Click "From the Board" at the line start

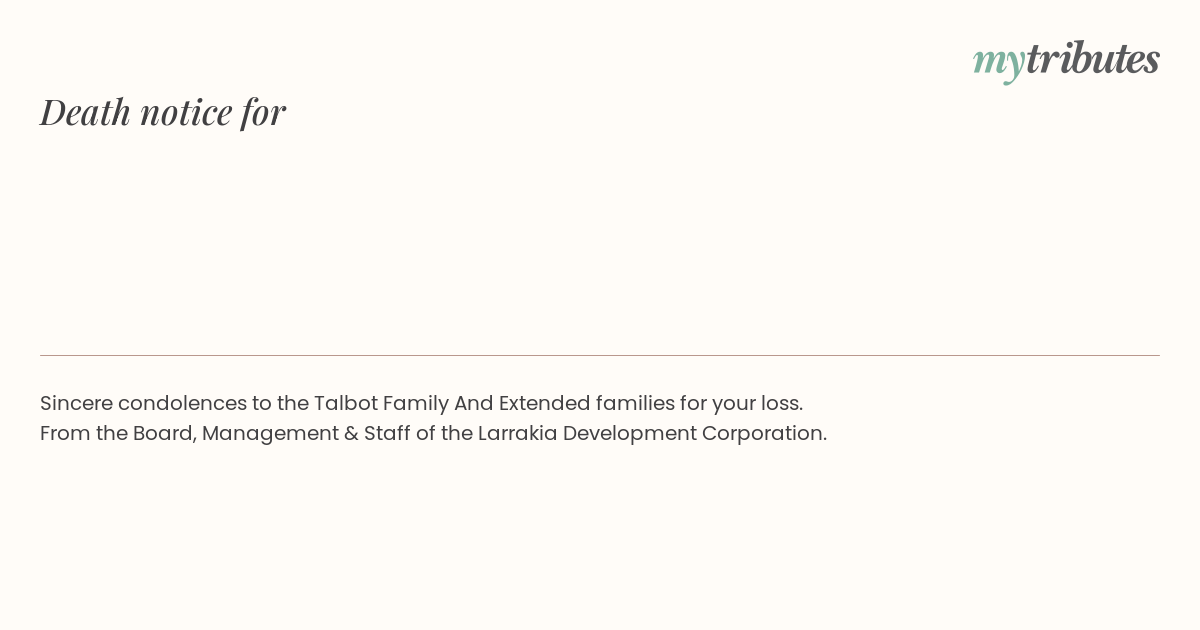tap(117, 433)
